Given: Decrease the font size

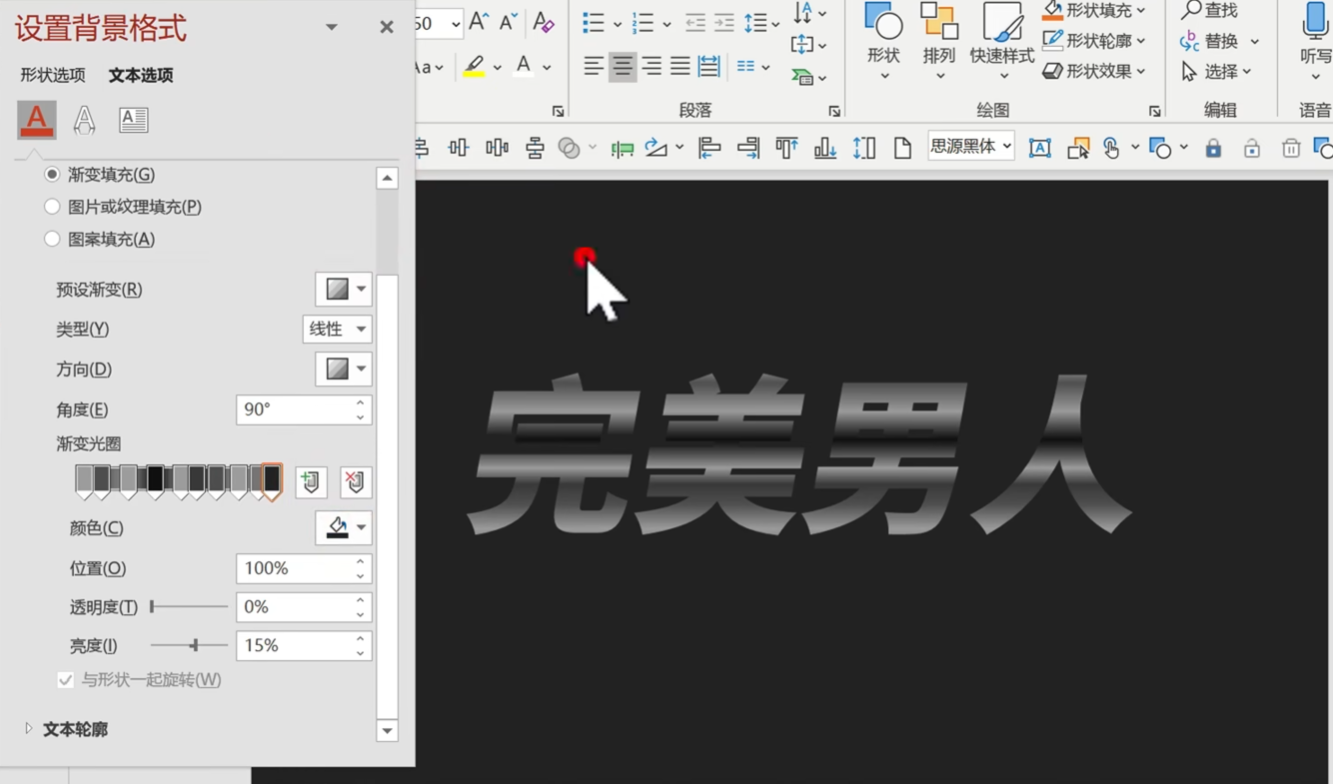Looking at the screenshot, I should [509, 22].
